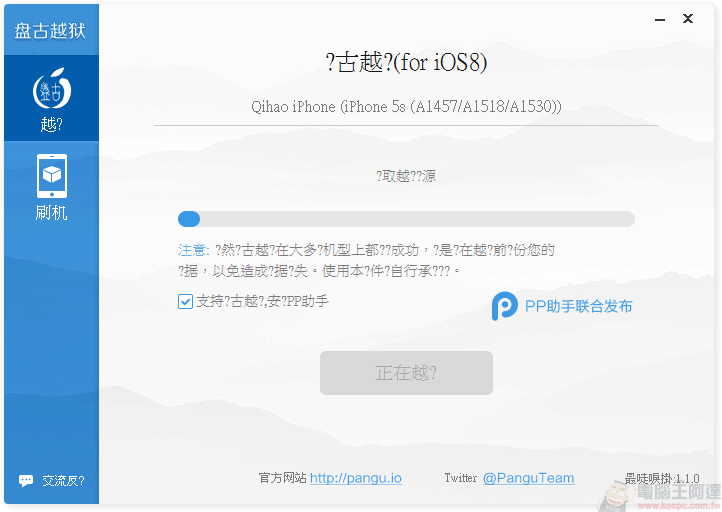The width and height of the screenshot is (722, 512).
Task: Click the 盘古越狱 sidebar title
Action: (x=50, y=31)
